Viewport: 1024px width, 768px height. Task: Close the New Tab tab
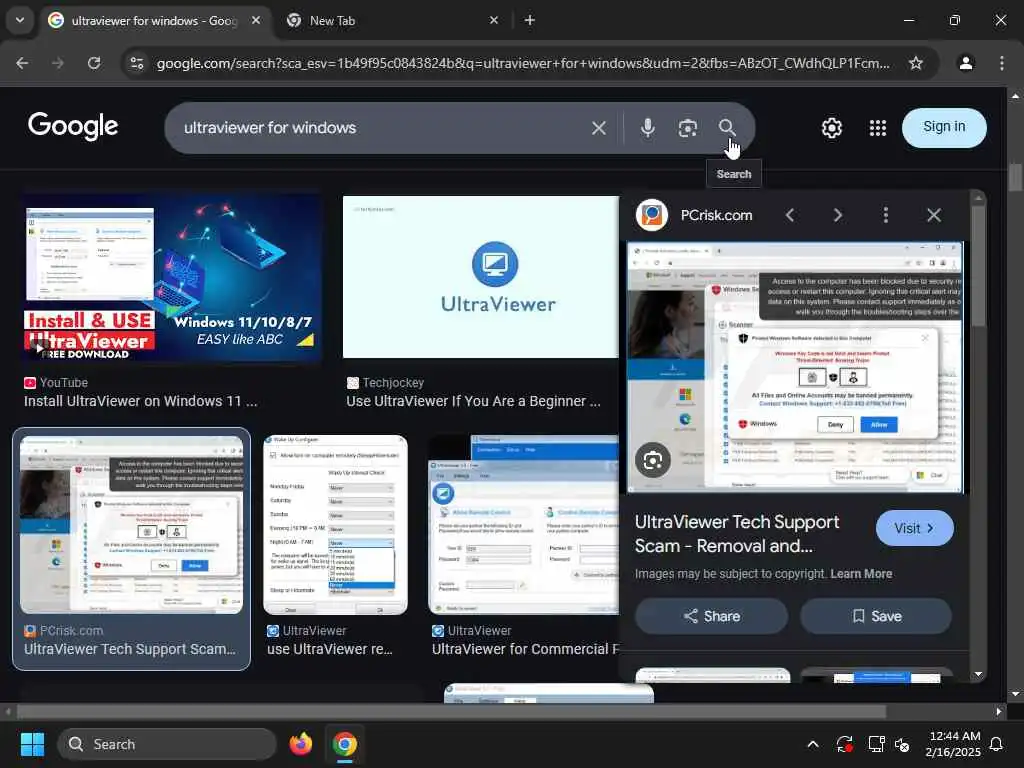494,20
